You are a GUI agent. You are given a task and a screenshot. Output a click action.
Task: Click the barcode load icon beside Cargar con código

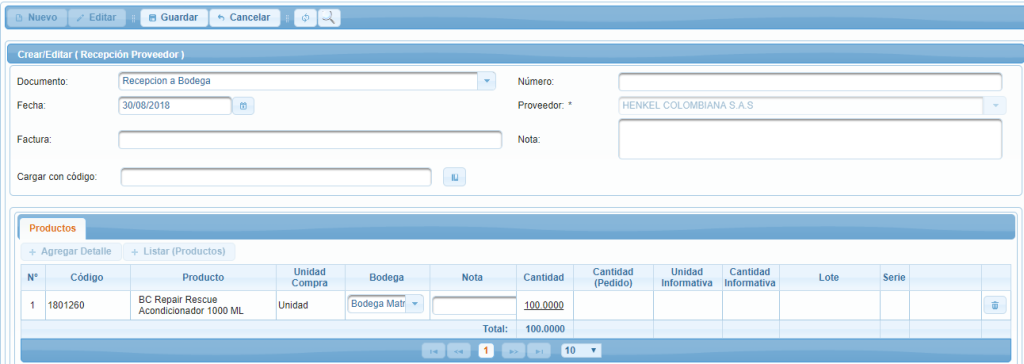[x=455, y=176]
